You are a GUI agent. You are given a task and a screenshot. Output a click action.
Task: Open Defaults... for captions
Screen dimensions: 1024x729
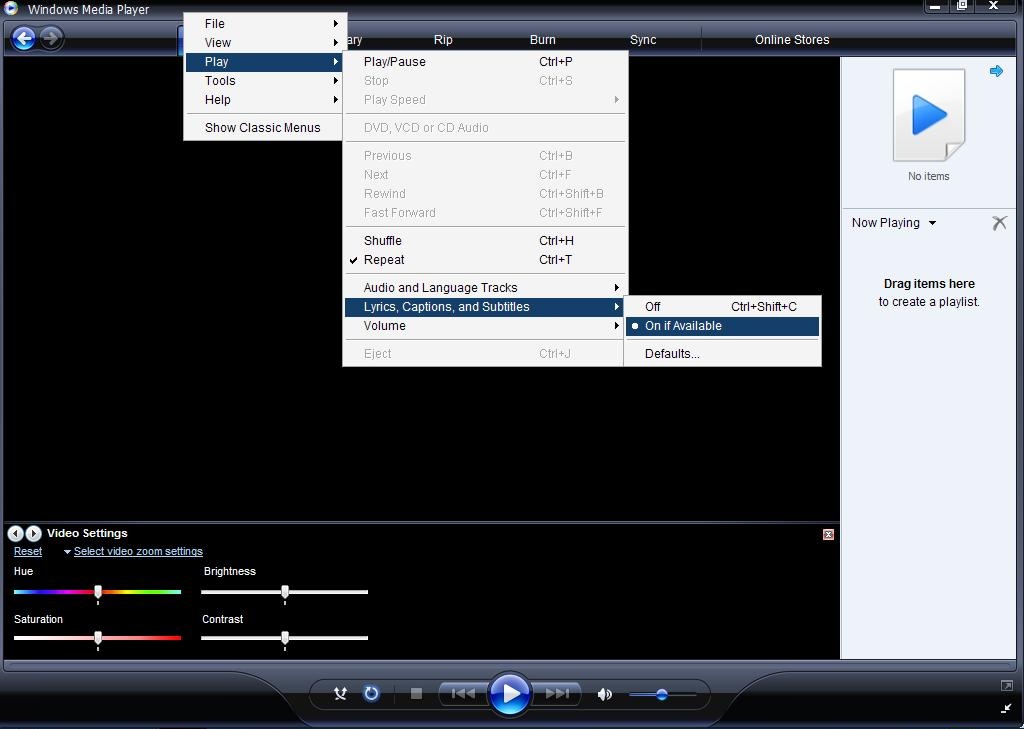click(722, 353)
